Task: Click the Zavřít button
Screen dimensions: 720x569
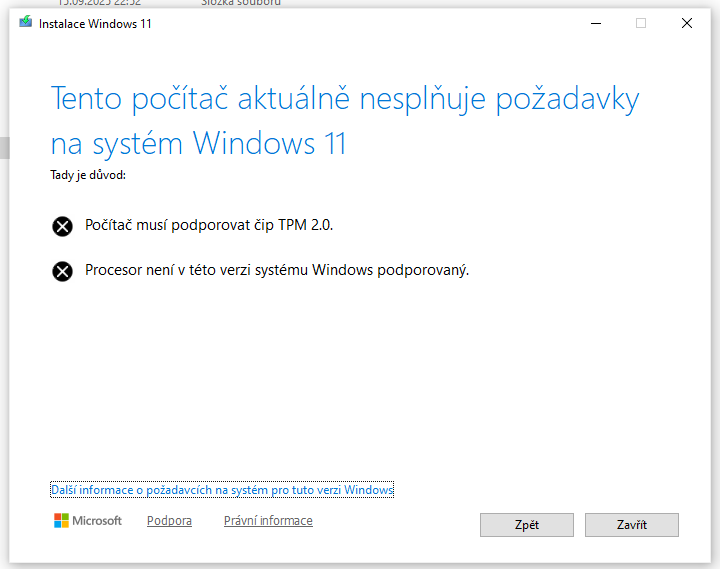Action: coord(631,525)
